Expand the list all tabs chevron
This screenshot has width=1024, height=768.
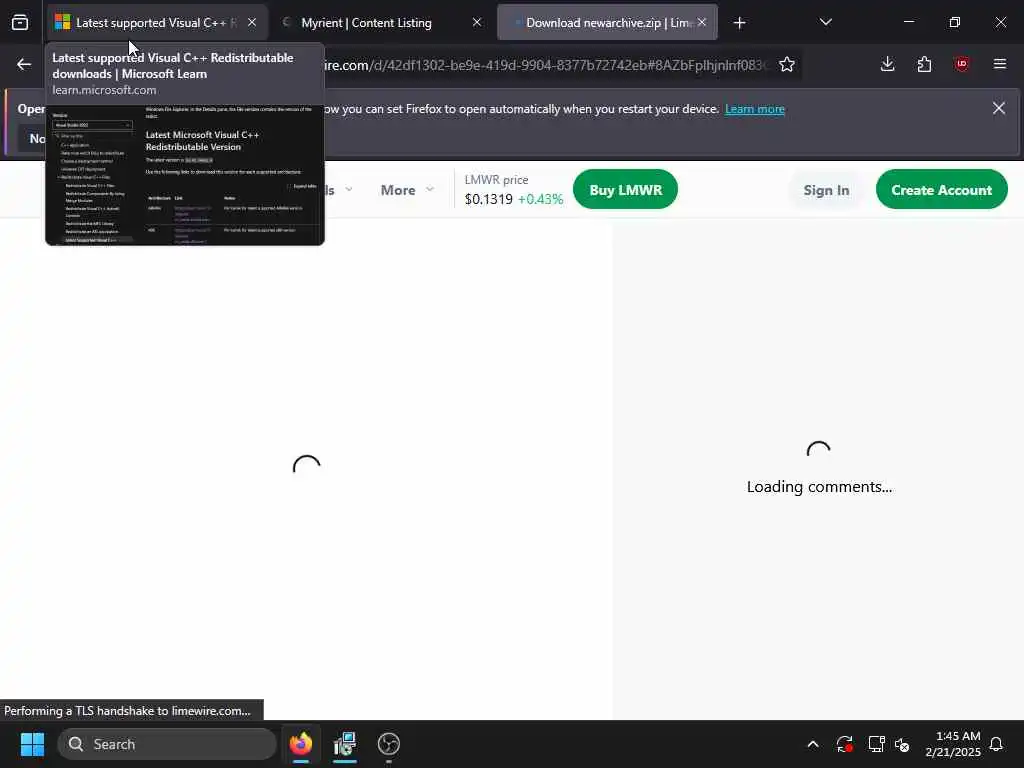point(825,23)
